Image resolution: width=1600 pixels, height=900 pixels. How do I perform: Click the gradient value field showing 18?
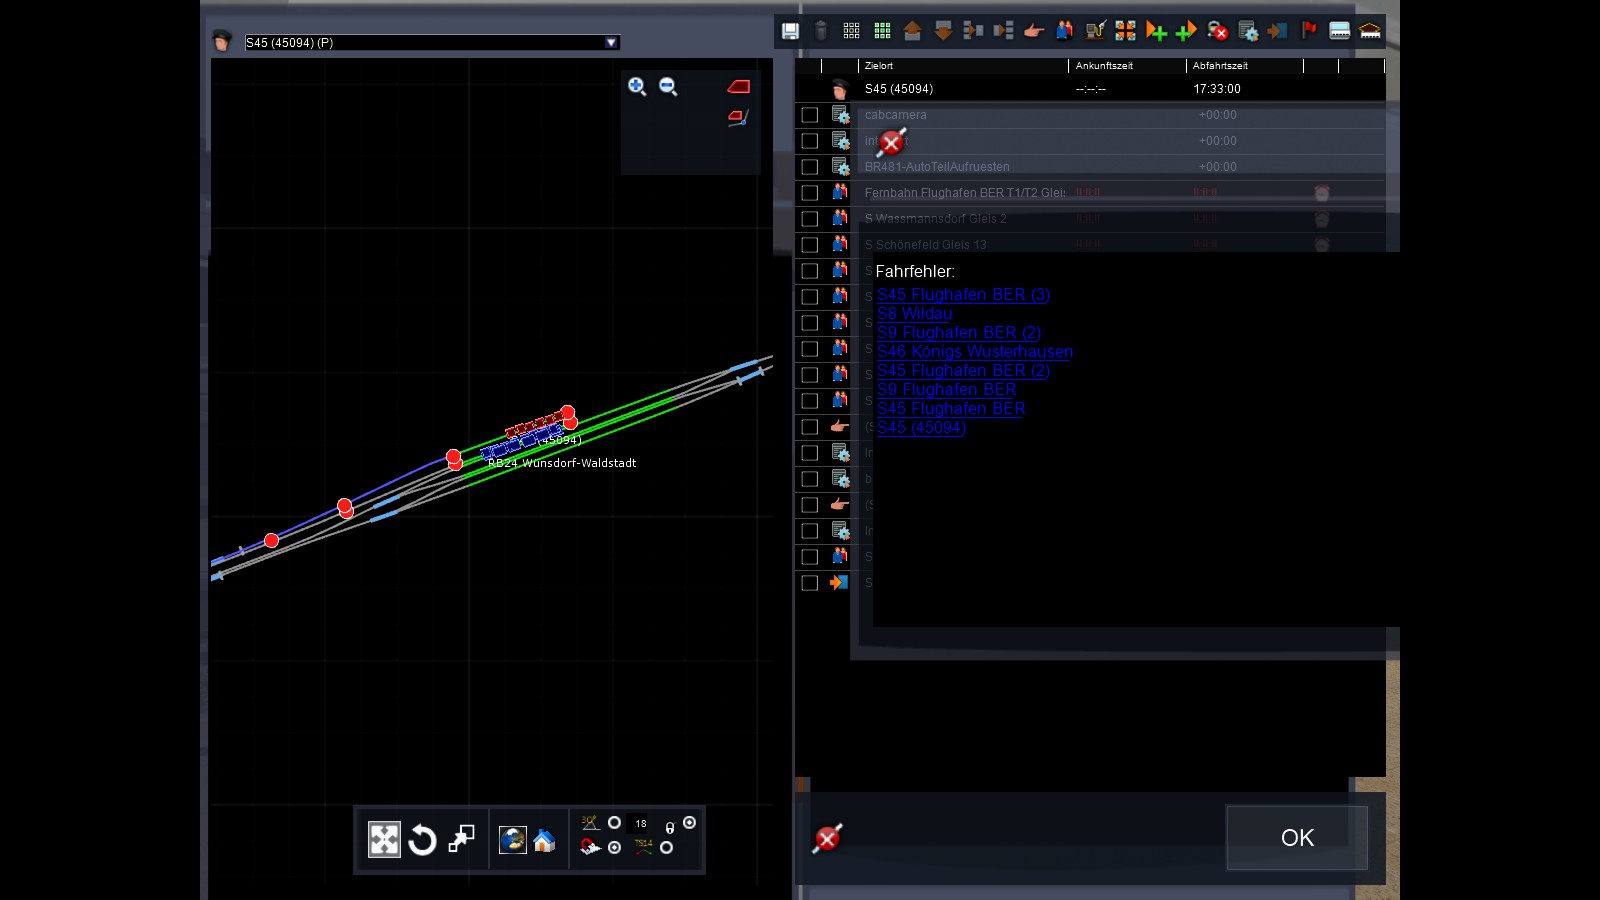(x=641, y=824)
